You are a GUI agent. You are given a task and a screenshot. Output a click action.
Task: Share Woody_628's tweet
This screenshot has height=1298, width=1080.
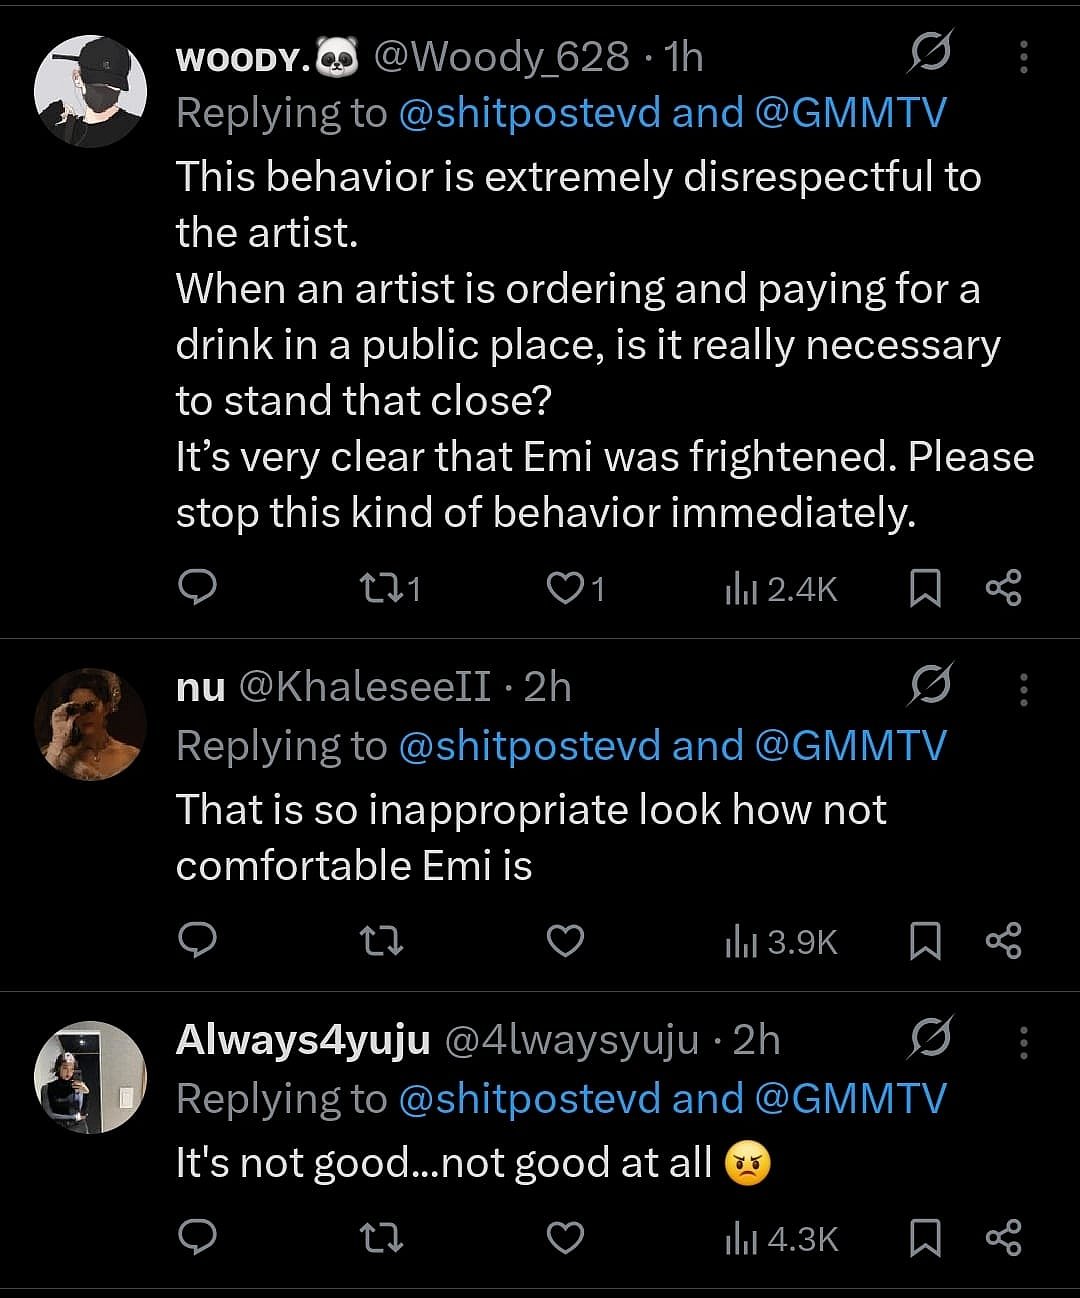pyautogui.click(x=1003, y=588)
